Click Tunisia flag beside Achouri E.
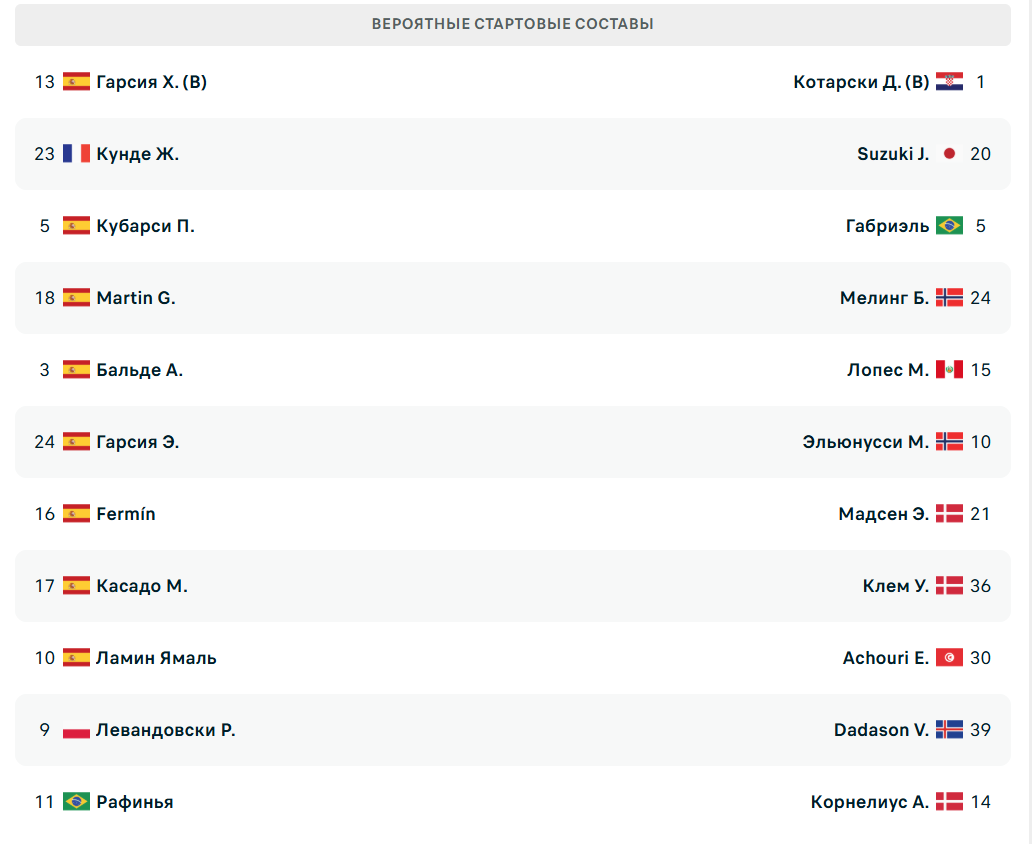This screenshot has height=844, width=1032. [949, 658]
